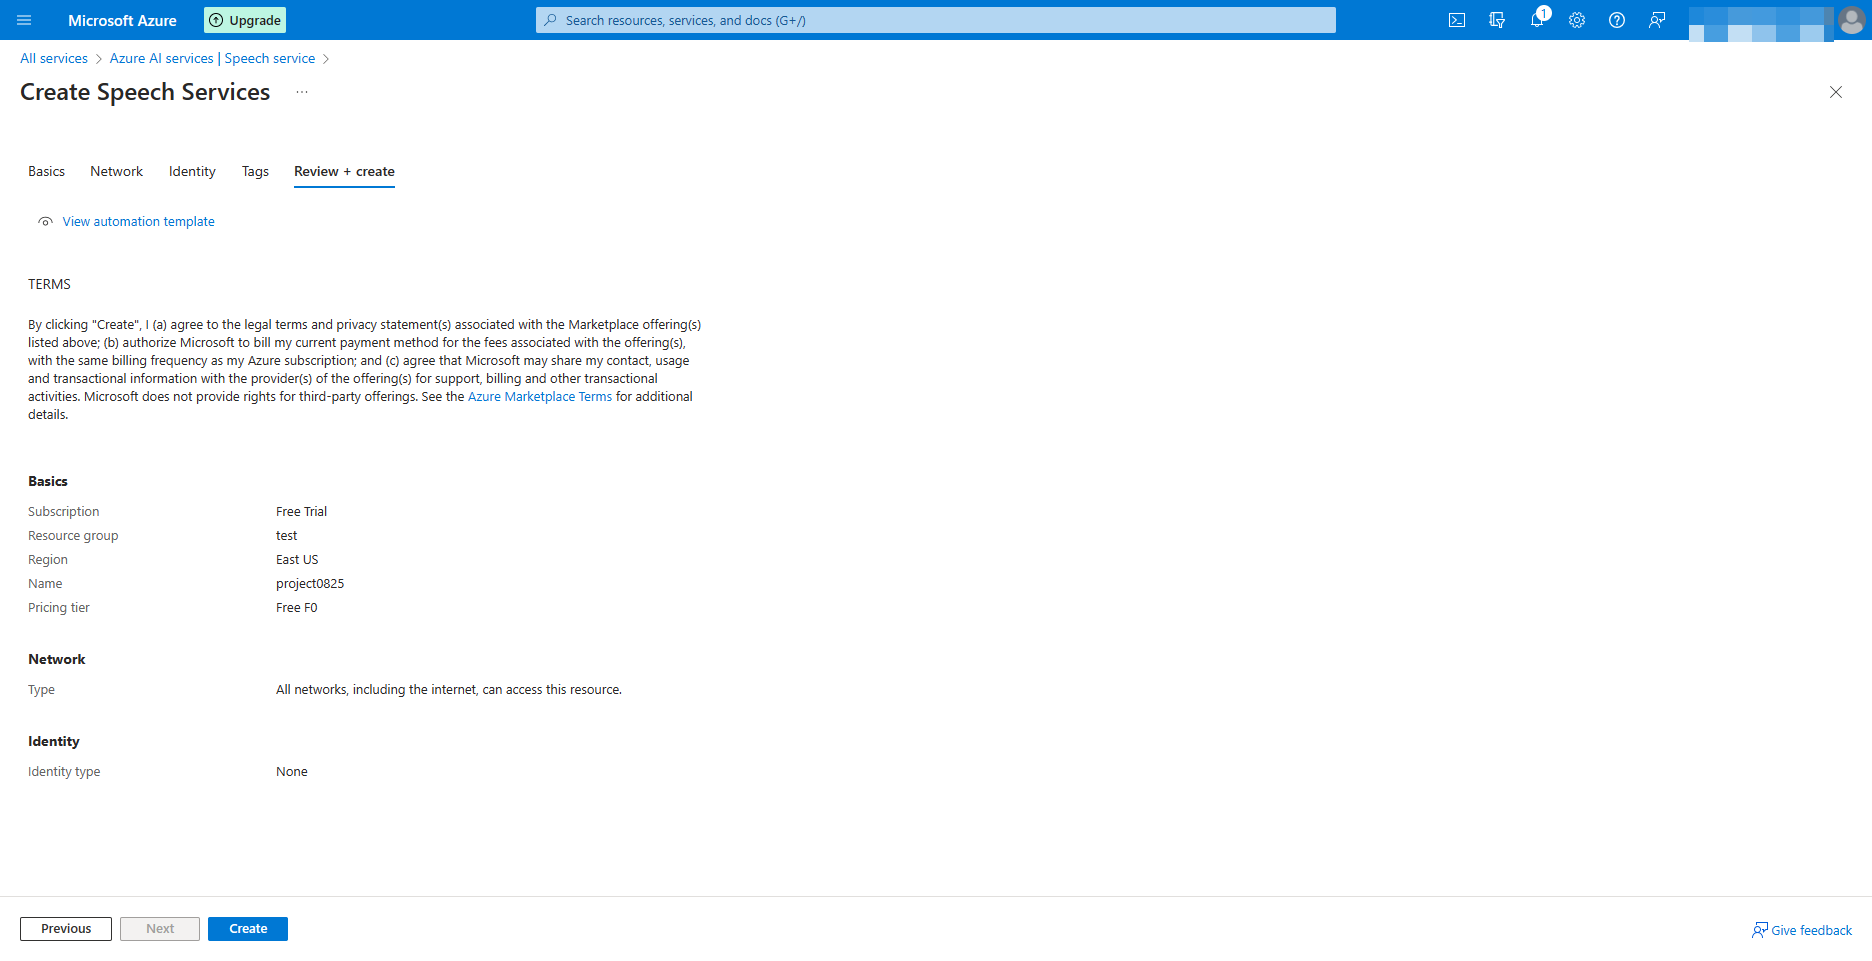Open the All services breadcrumb
1872x961 pixels.
coord(54,59)
